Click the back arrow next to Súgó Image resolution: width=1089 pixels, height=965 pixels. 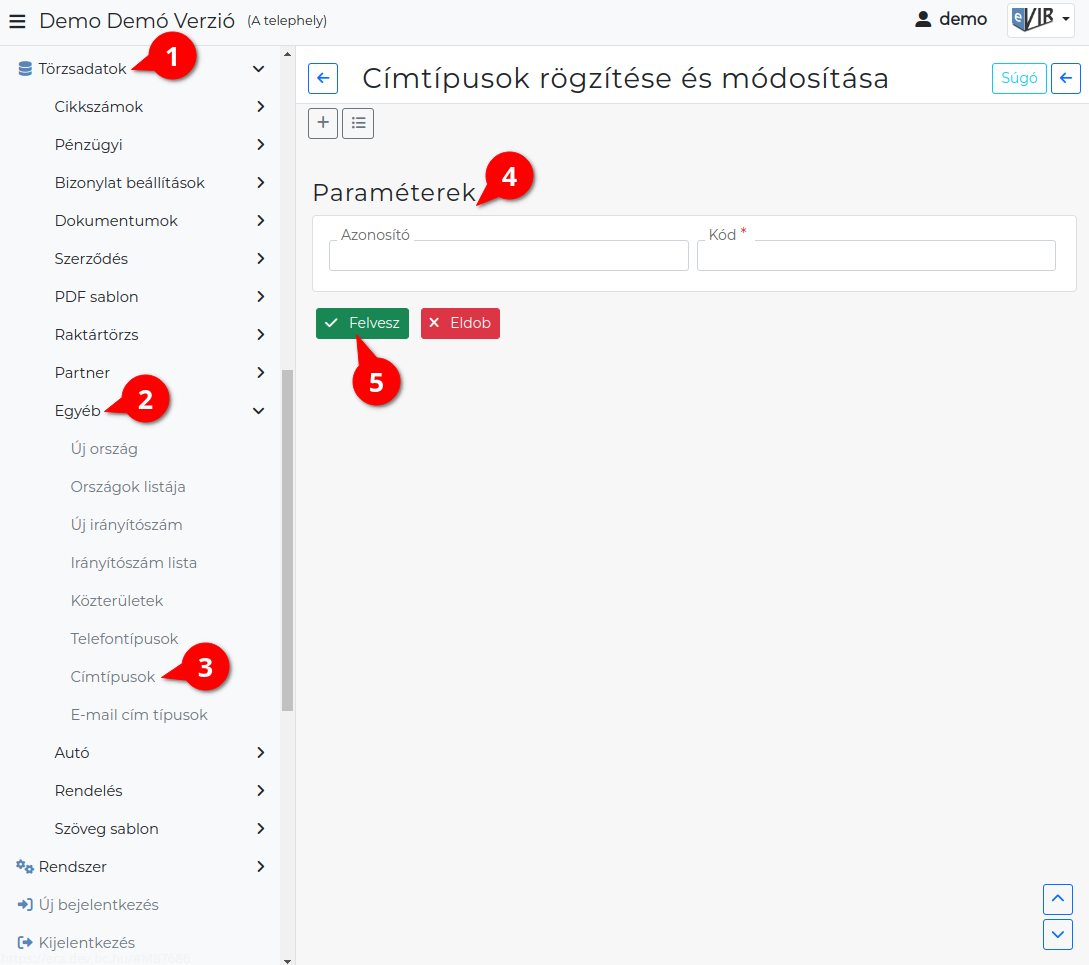(1065, 78)
